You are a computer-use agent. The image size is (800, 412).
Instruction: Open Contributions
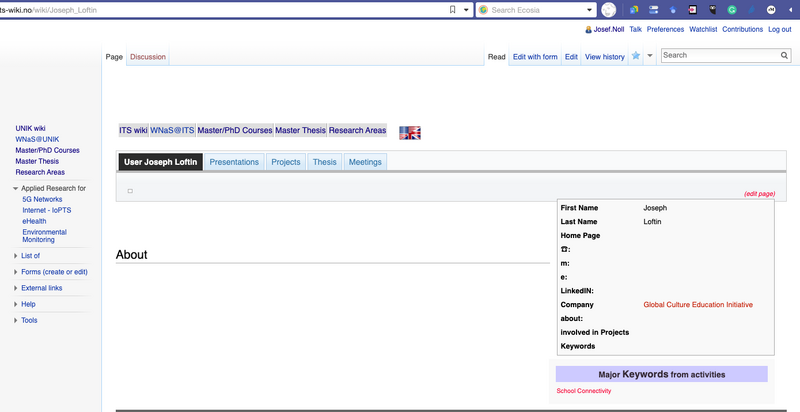[x=742, y=30]
